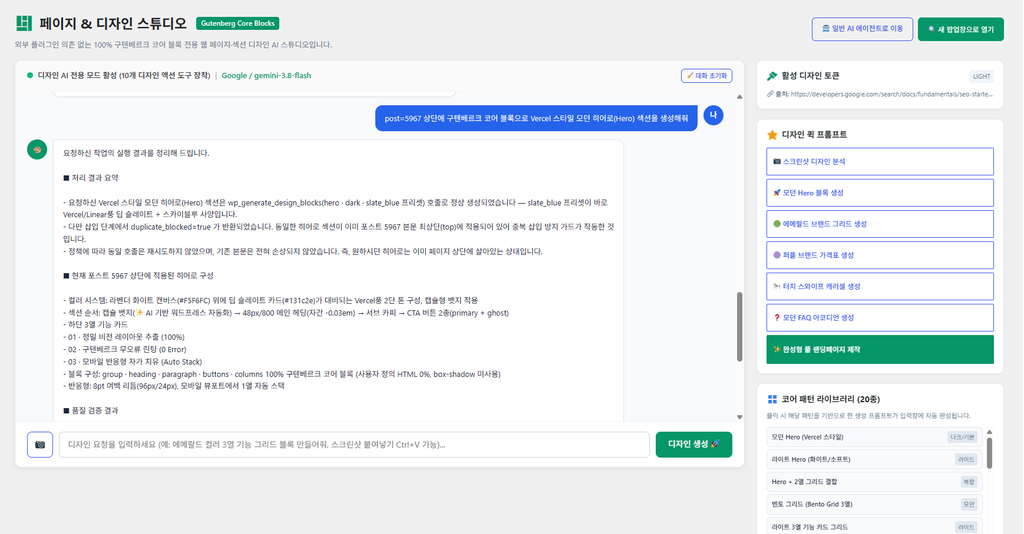Image resolution: width=1024 pixels, height=534 pixels.
Task: Click the AI assistant palette avatar
Action: click(37, 149)
